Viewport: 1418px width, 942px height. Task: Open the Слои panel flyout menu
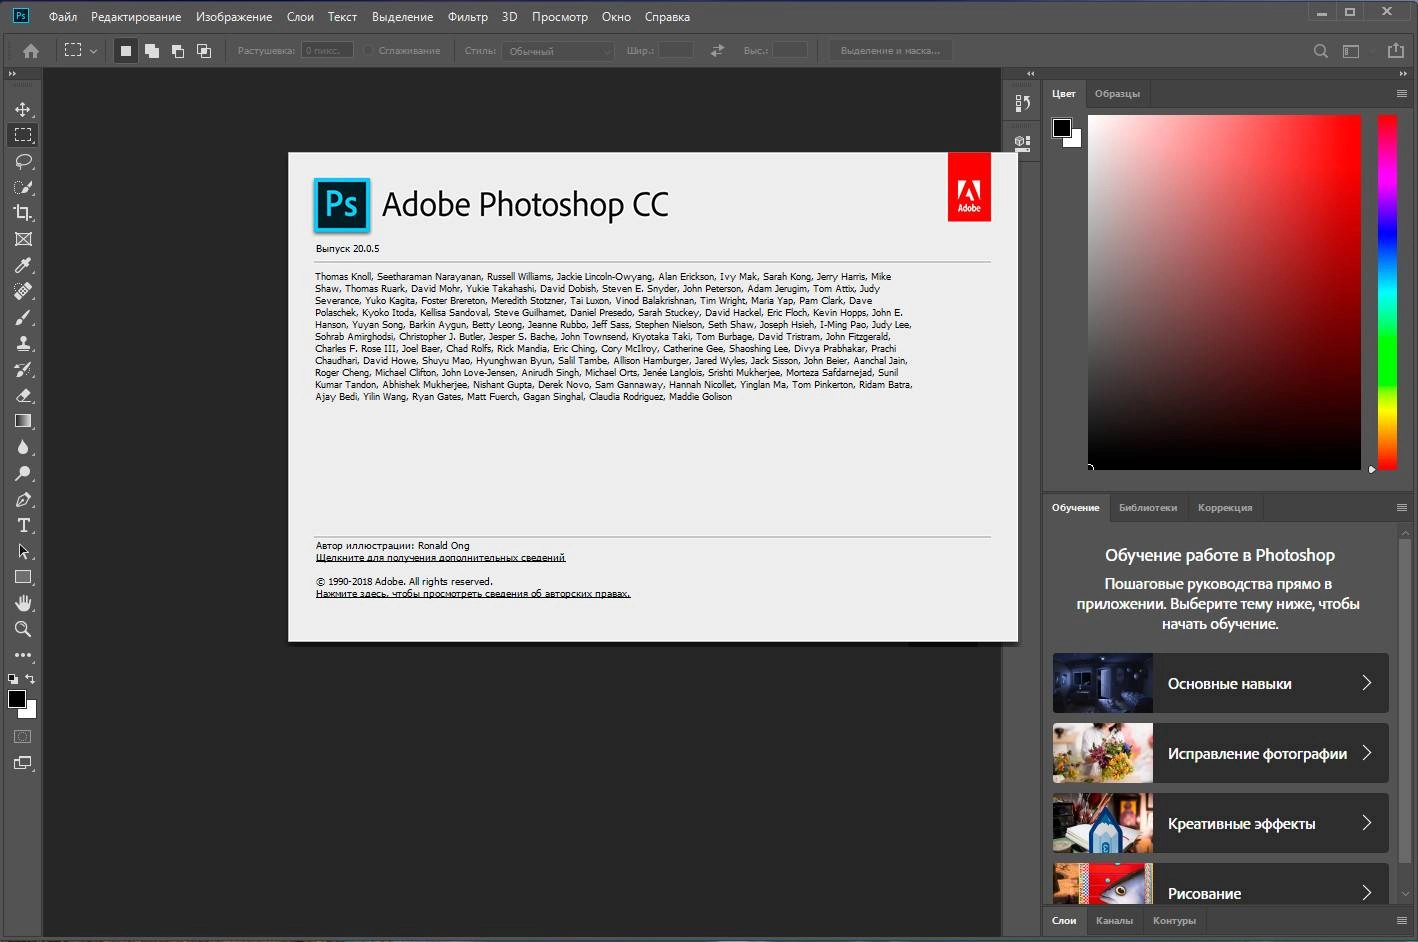[1402, 920]
